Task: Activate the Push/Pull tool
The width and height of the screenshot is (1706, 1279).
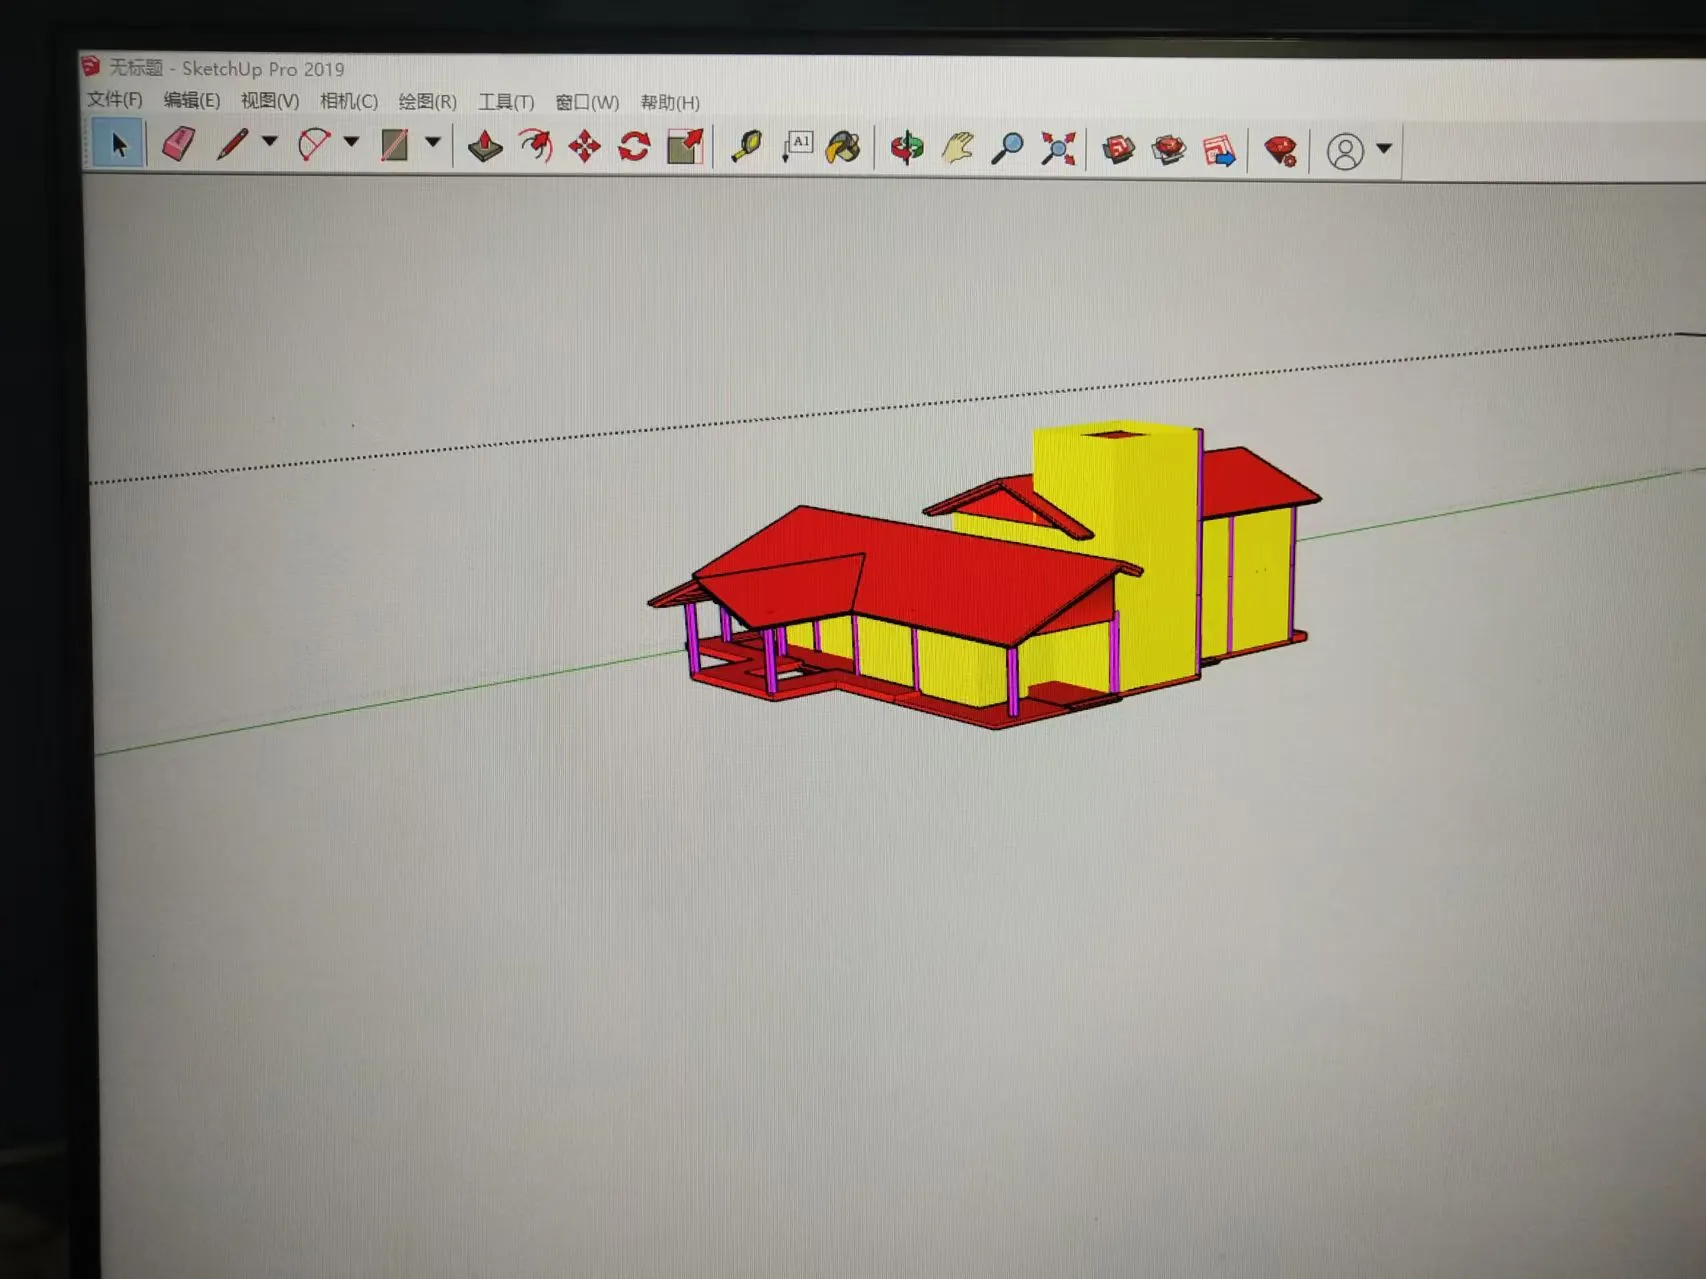Action: coord(484,148)
